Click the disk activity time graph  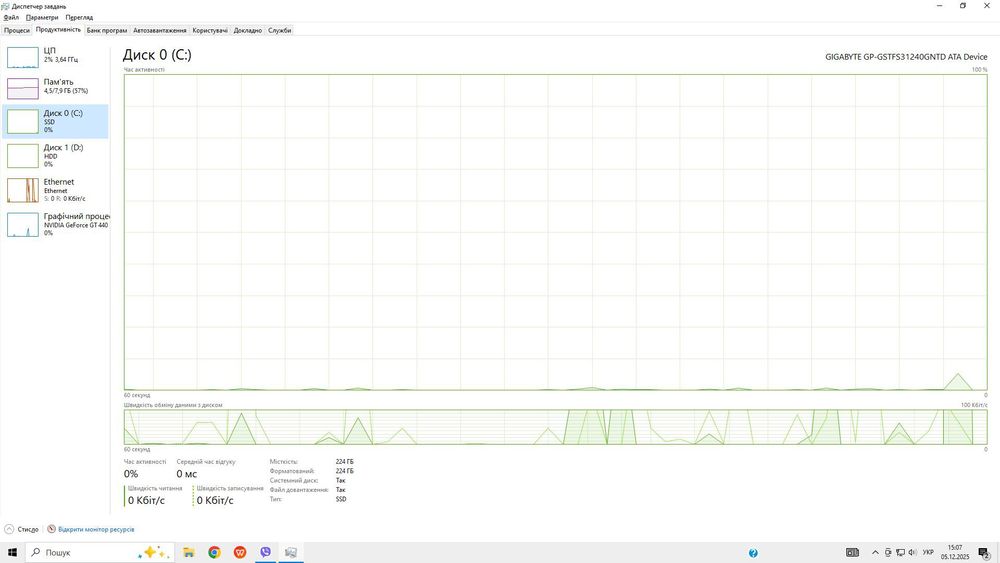click(555, 232)
